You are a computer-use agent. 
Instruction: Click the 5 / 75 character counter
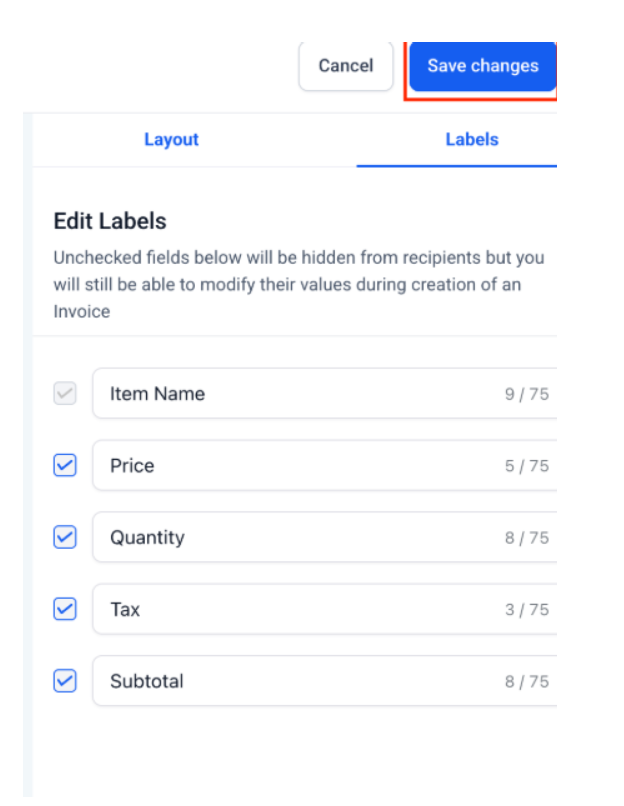(x=526, y=466)
